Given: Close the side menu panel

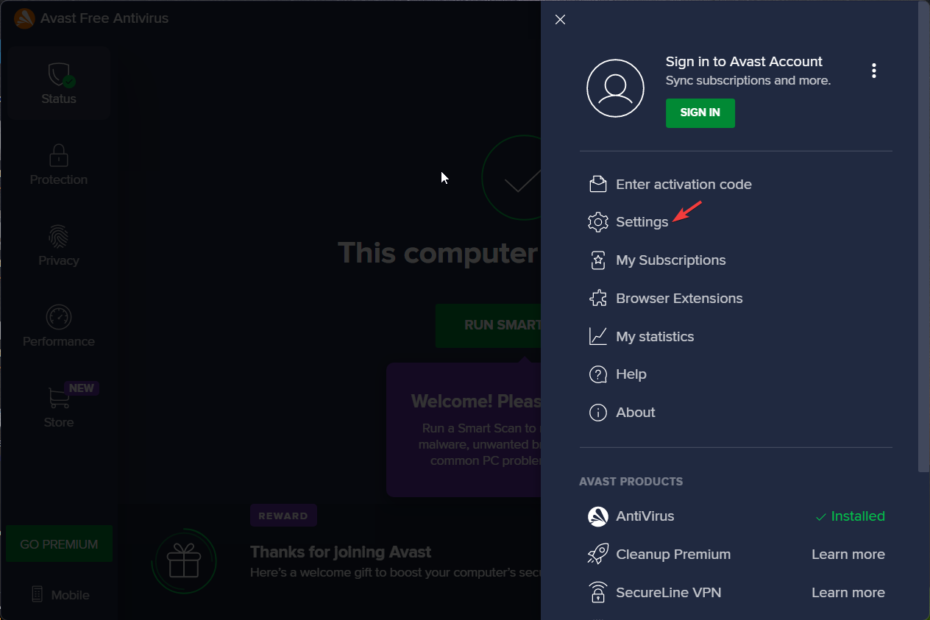Looking at the screenshot, I should 560,20.
